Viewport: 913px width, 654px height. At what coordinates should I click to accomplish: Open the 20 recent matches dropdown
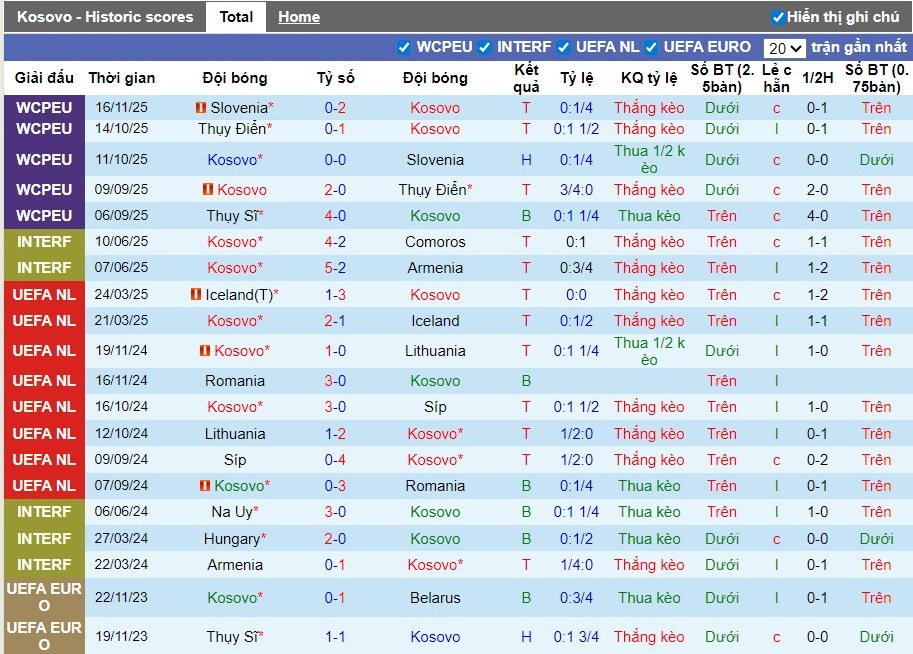(784, 48)
